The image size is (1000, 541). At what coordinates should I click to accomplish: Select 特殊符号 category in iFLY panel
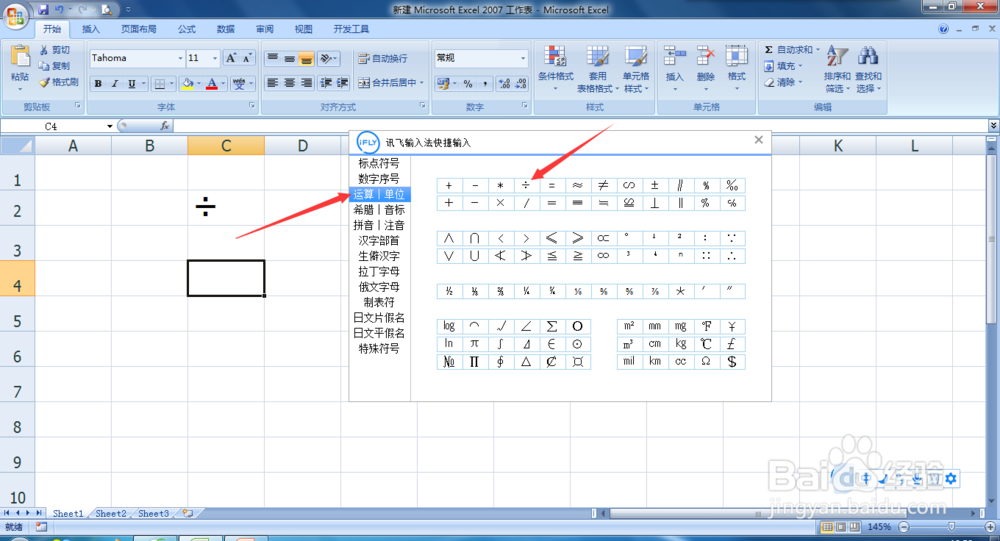[x=379, y=348]
